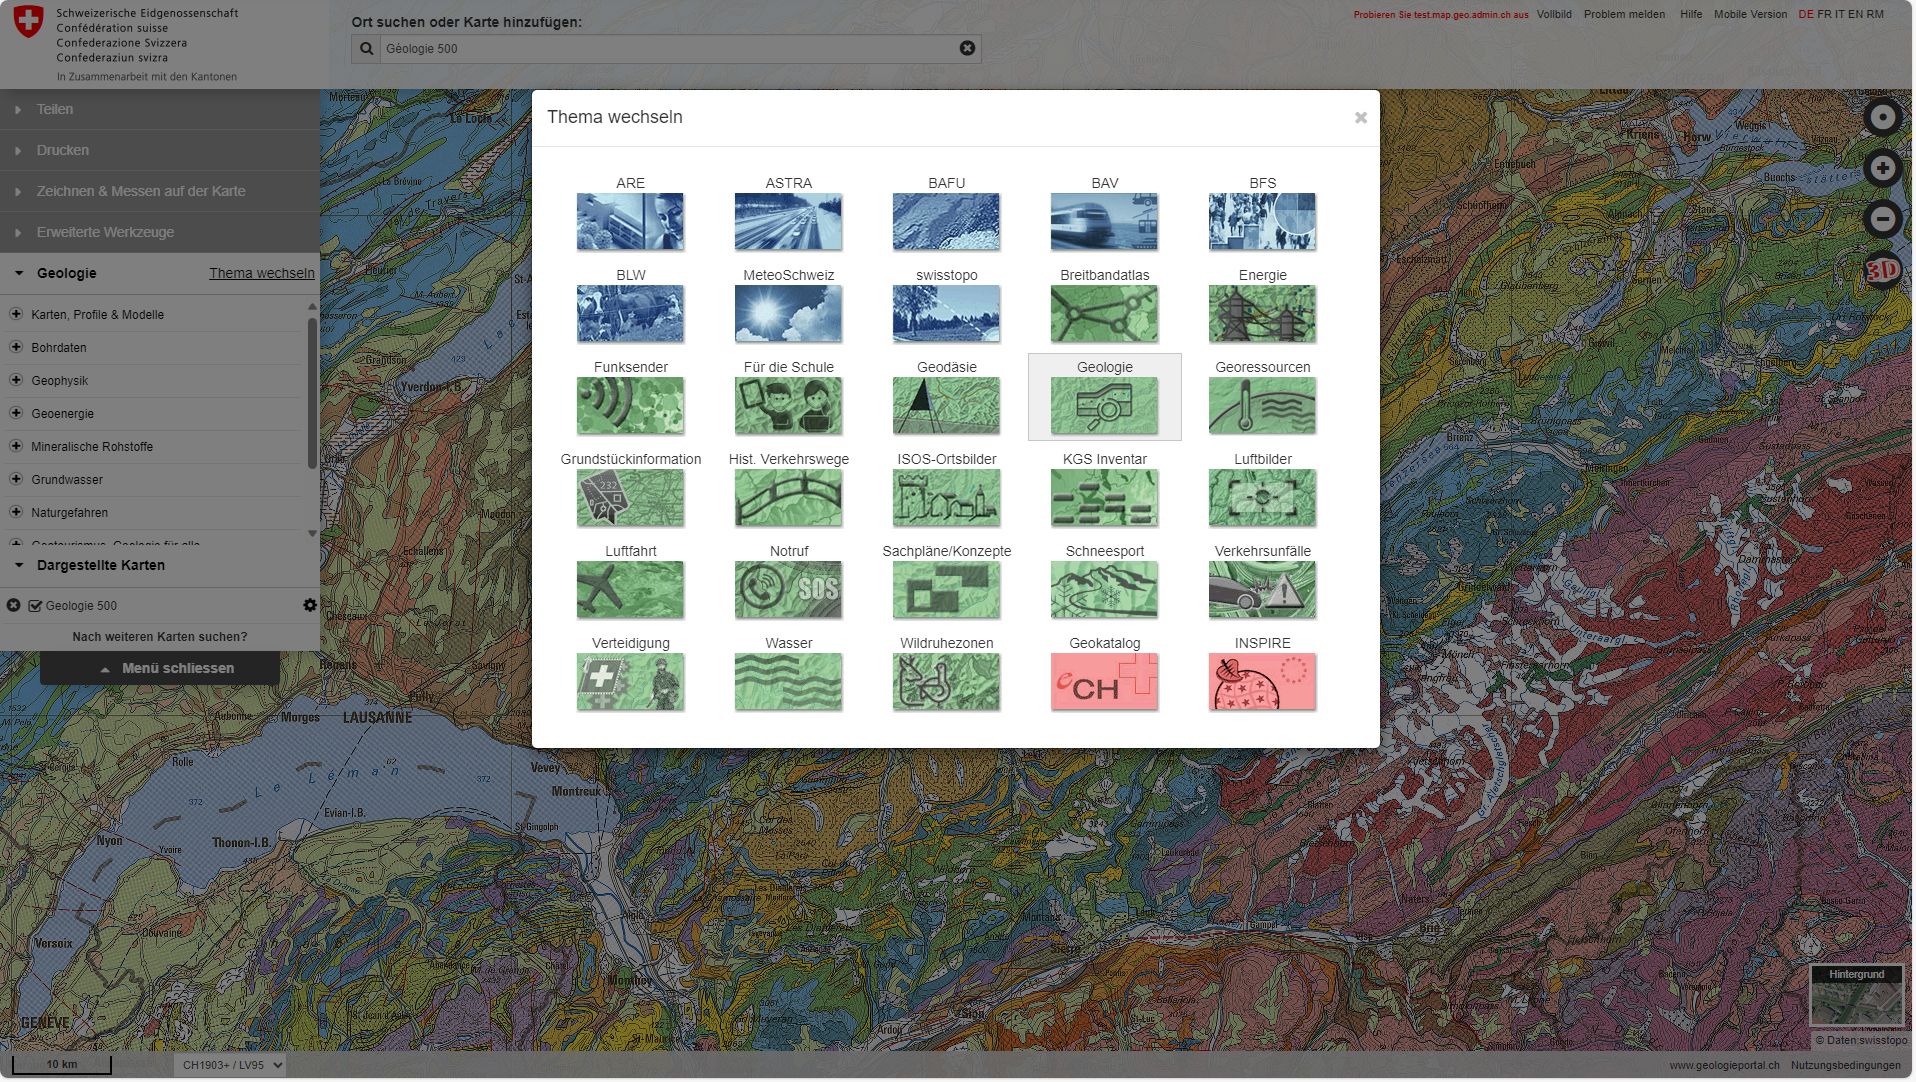1916x1082 pixels.
Task: Choose the Wasser theme icon
Action: click(788, 681)
